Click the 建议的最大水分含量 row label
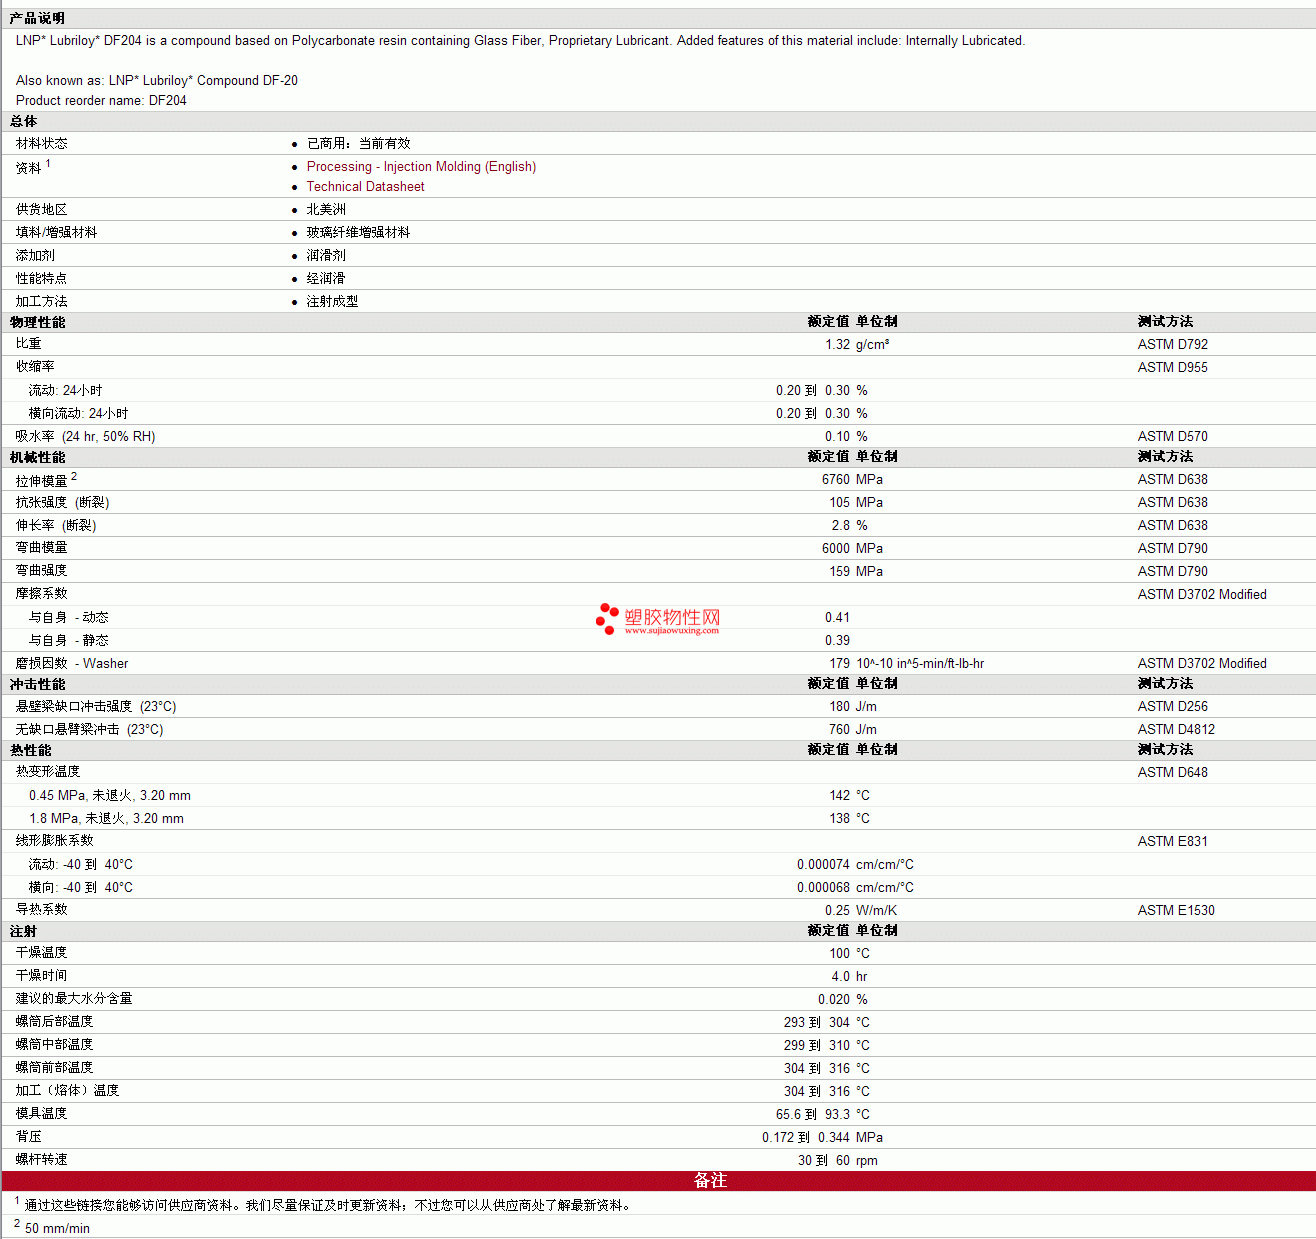 [x=74, y=999]
